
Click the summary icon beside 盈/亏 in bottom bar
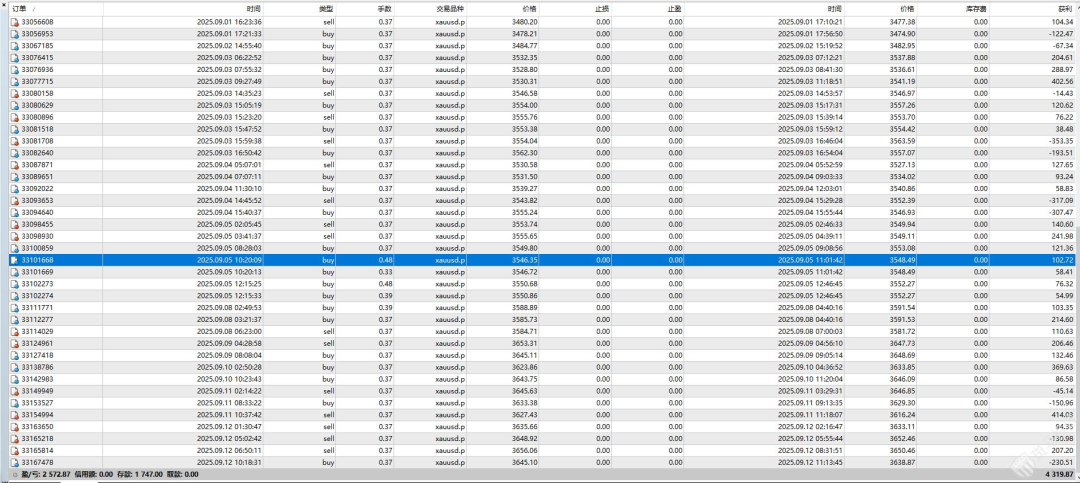tap(13, 474)
